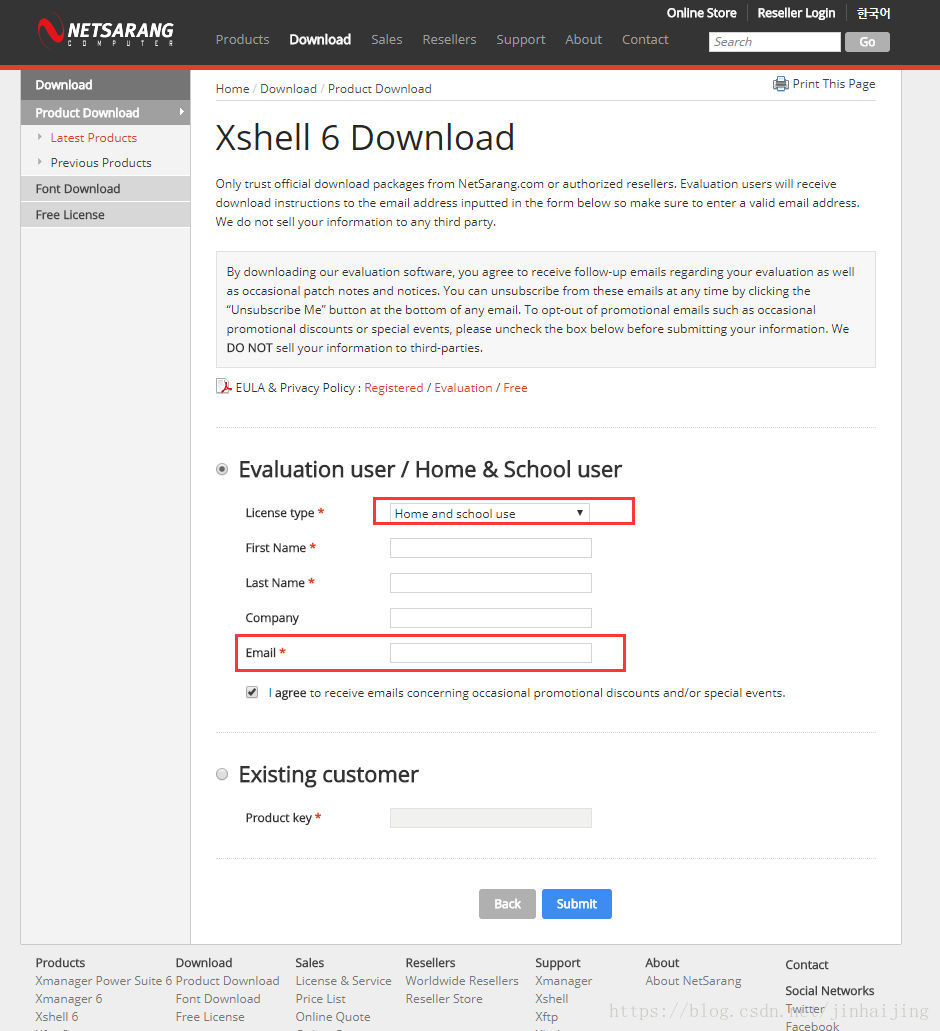The height and width of the screenshot is (1031, 940).
Task: Click the Sales footer heading
Action: [x=310, y=963]
